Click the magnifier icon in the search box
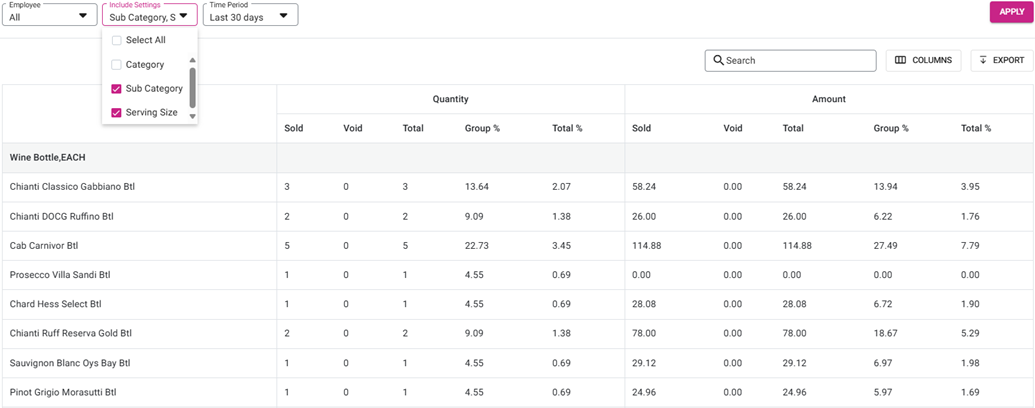This screenshot has width=1035, height=408. 718,60
